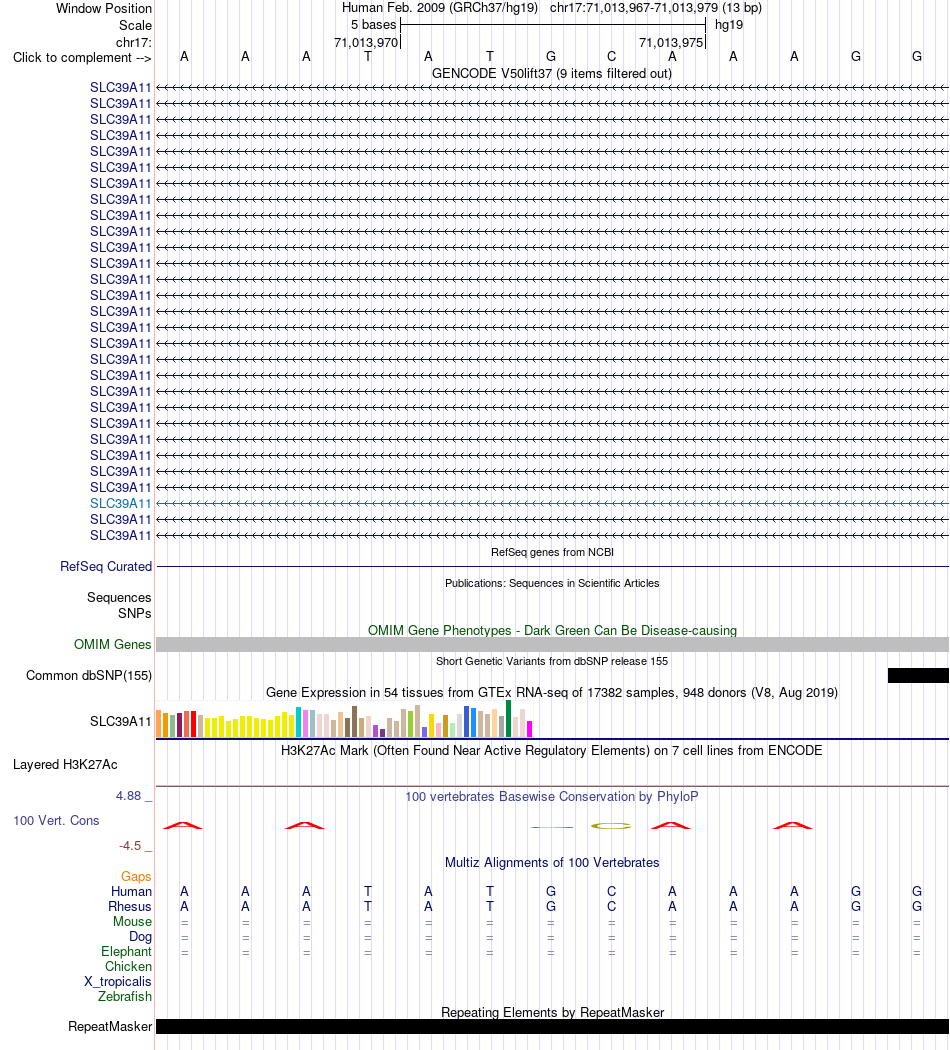Click 'Publications: Sequences in Scientific Articles' title
The height and width of the screenshot is (1050, 950).
[x=552, y=583]
